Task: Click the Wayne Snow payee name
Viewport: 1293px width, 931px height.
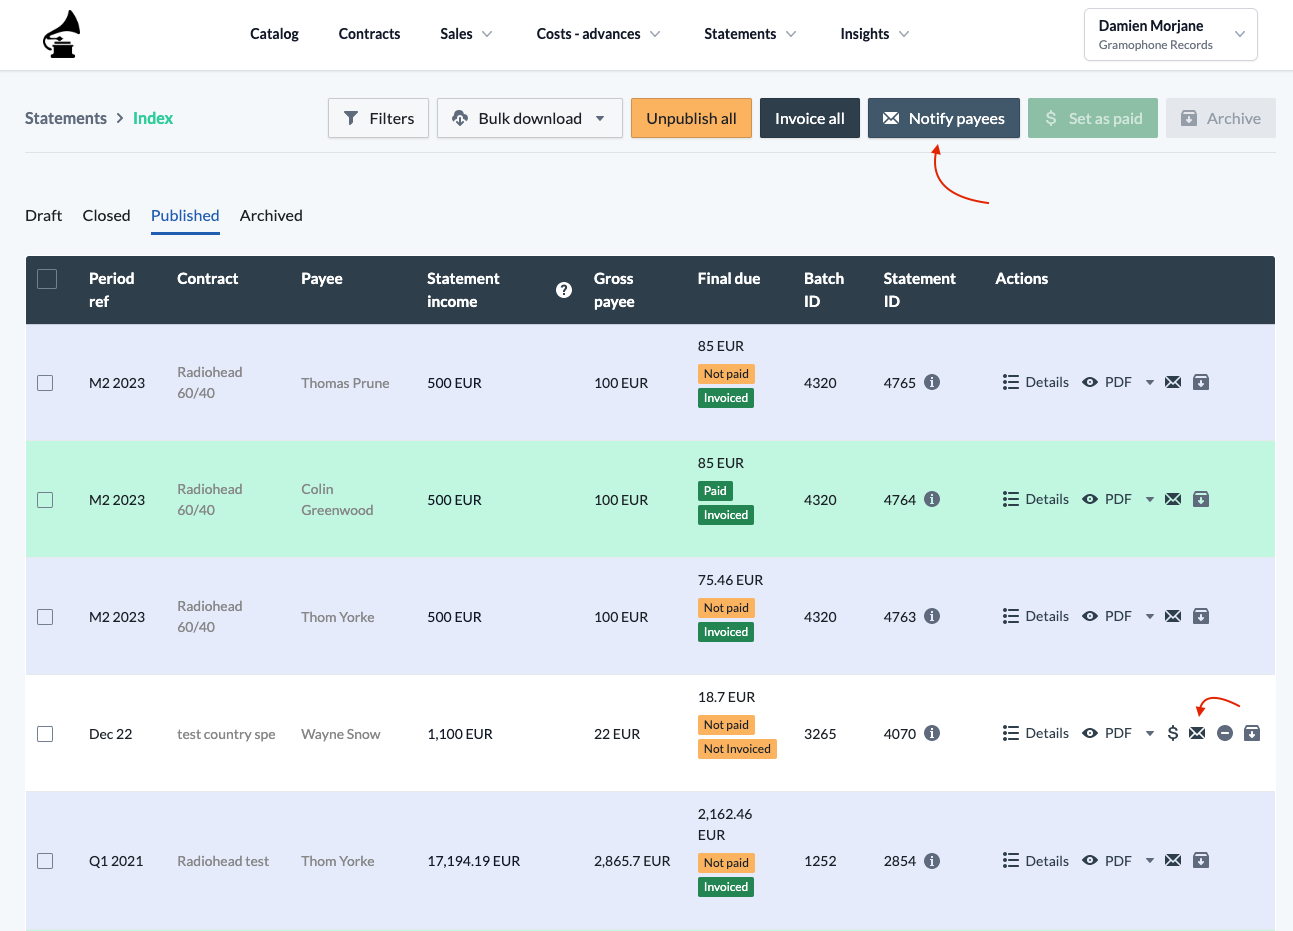Action: pyautogui.click(x=341, y=734)
